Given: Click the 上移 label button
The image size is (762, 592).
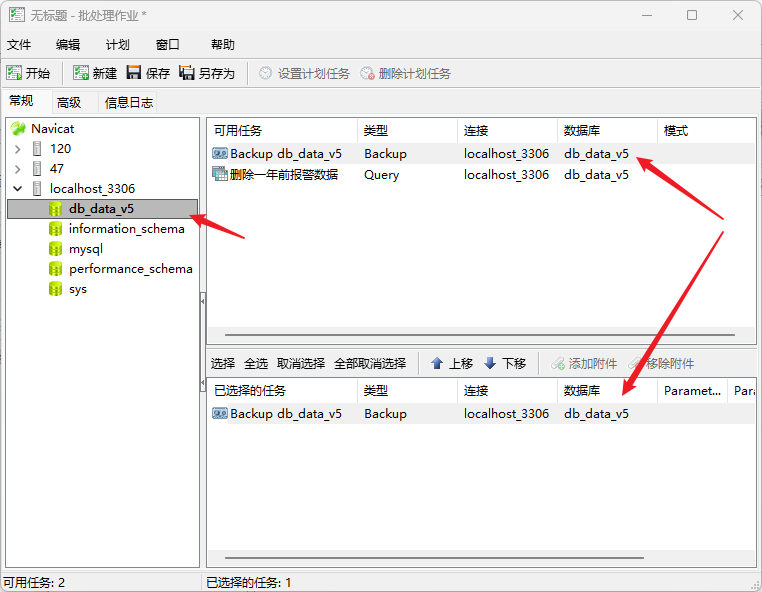Looking at the screenshot, I should 461,363.
